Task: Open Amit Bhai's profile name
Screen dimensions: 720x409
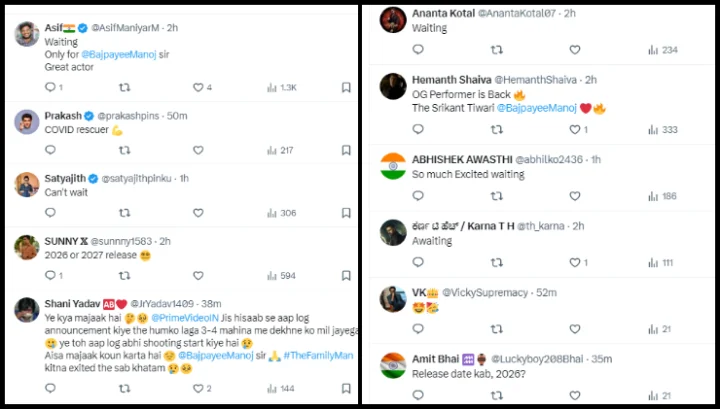Action: pyautogui.click(x=435, y=358)
